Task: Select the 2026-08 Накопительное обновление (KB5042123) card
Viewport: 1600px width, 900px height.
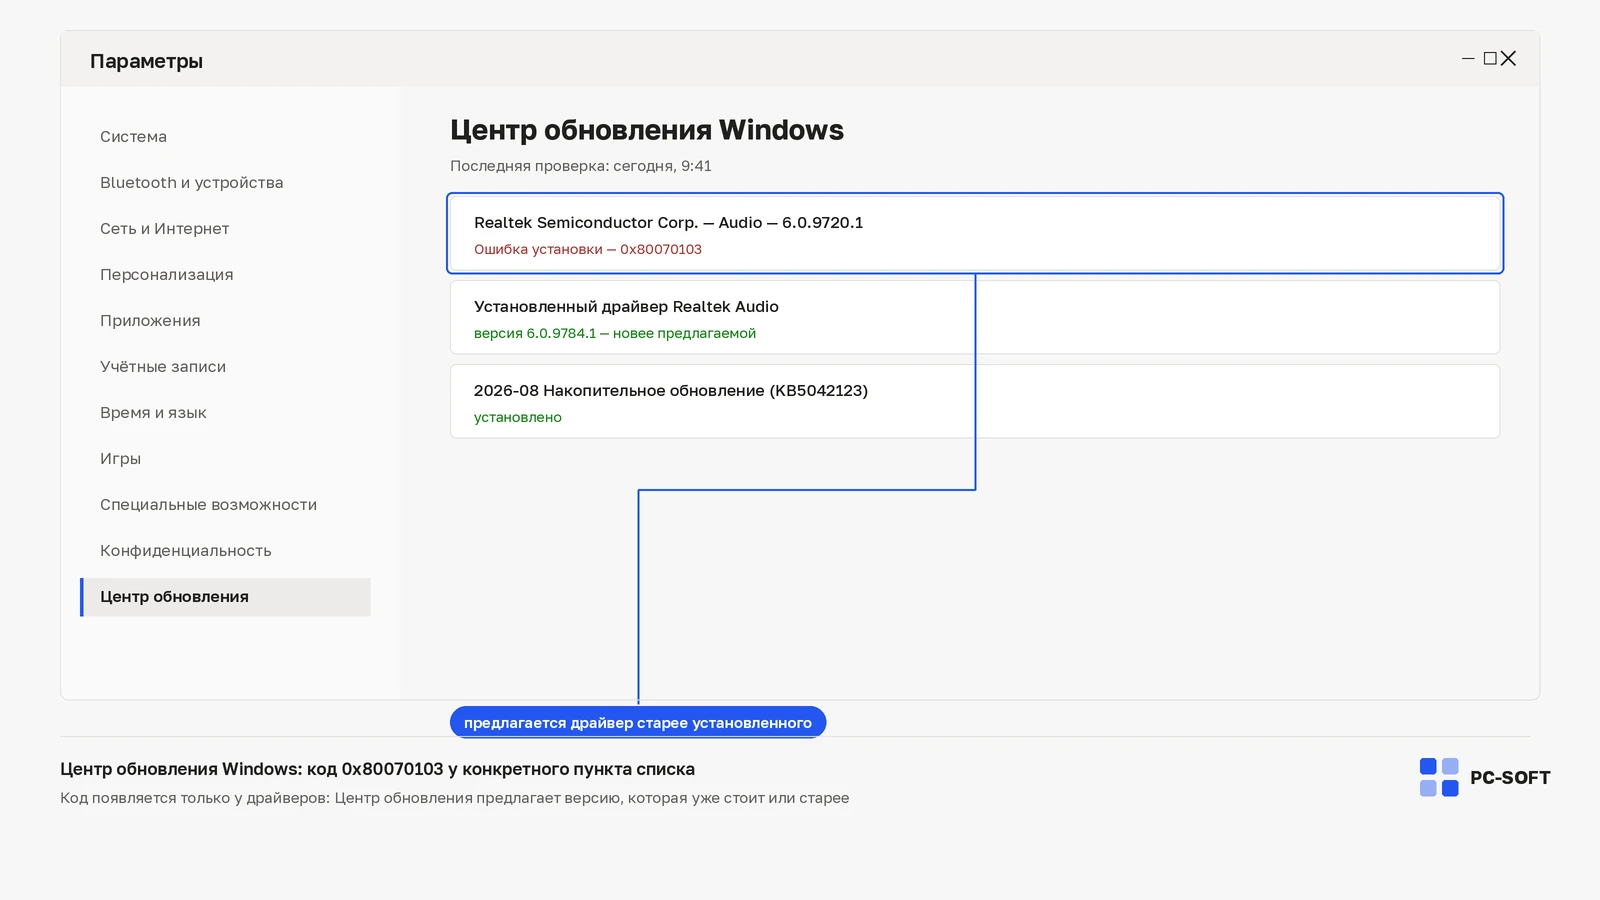Action: [975, 401]
